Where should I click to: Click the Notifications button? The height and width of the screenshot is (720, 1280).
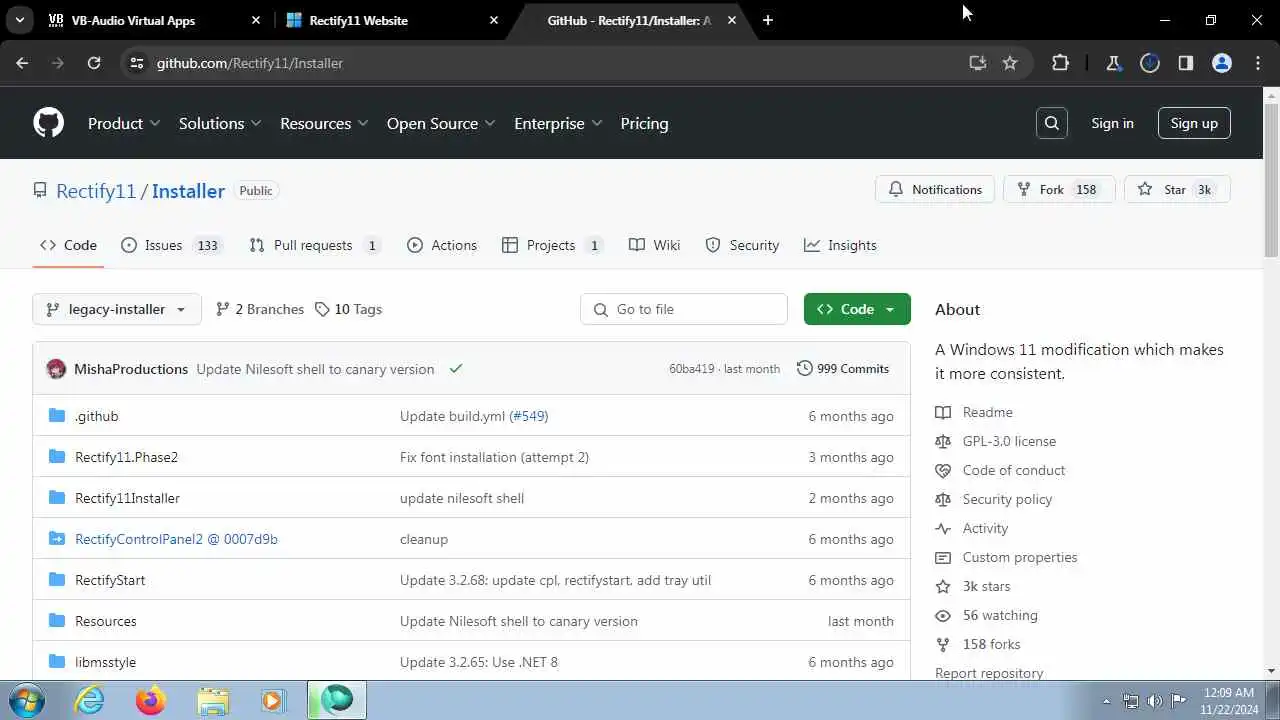(x=935, y=189)
